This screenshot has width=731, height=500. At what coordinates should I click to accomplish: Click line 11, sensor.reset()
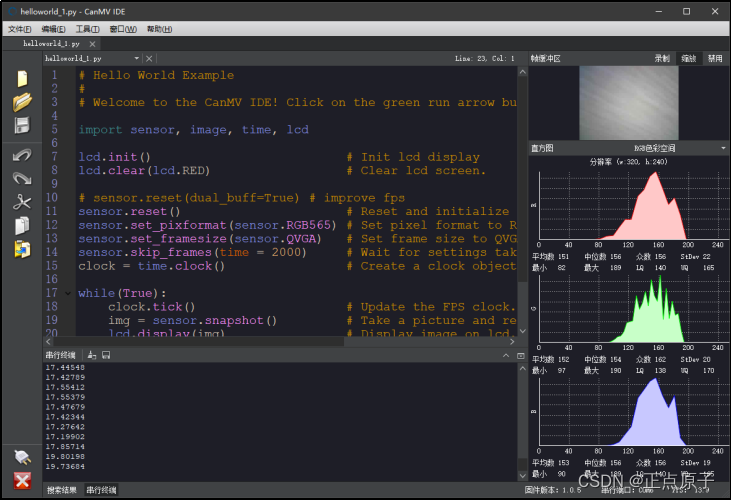(x=129, y=212)
